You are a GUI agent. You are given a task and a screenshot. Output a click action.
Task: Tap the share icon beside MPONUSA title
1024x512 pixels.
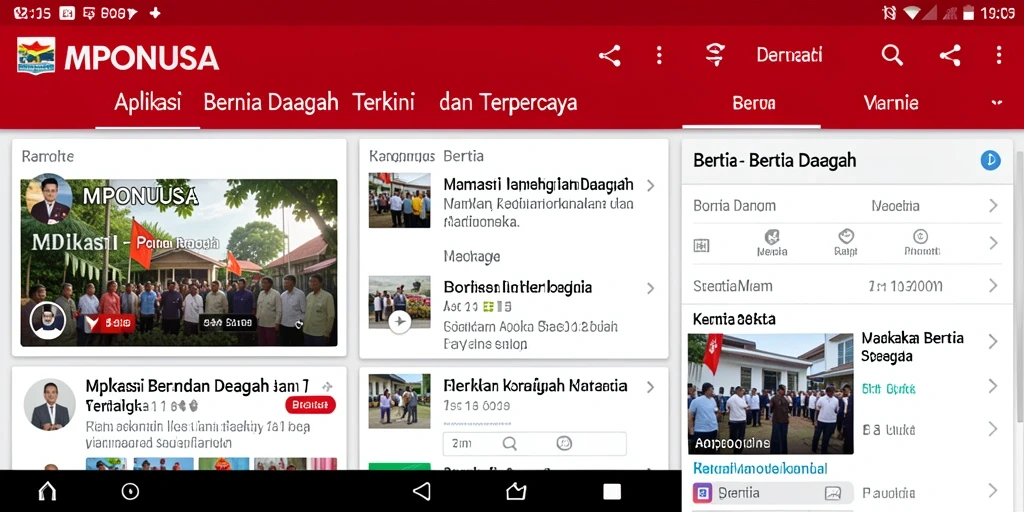click(609, 56)
